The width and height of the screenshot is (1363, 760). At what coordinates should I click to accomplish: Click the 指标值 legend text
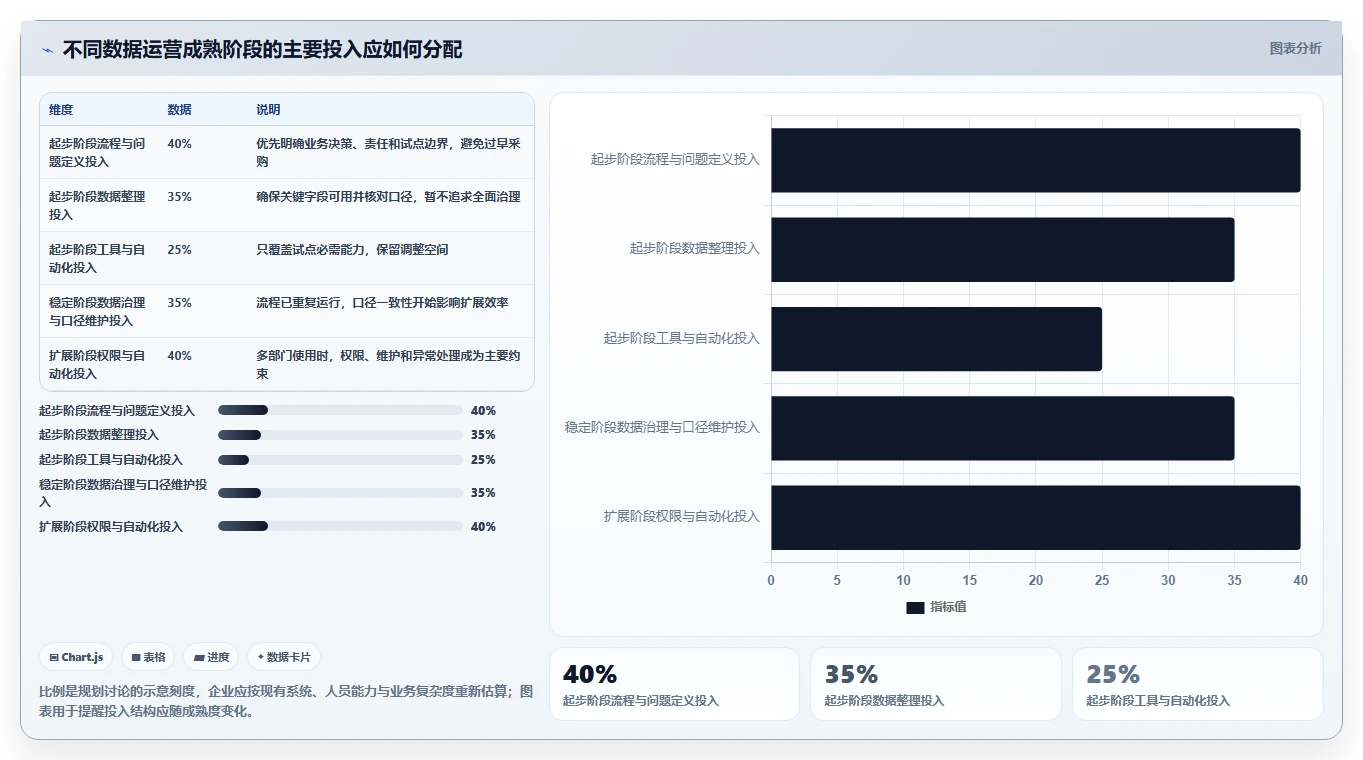pyautogui.click(x=948, y=607)
